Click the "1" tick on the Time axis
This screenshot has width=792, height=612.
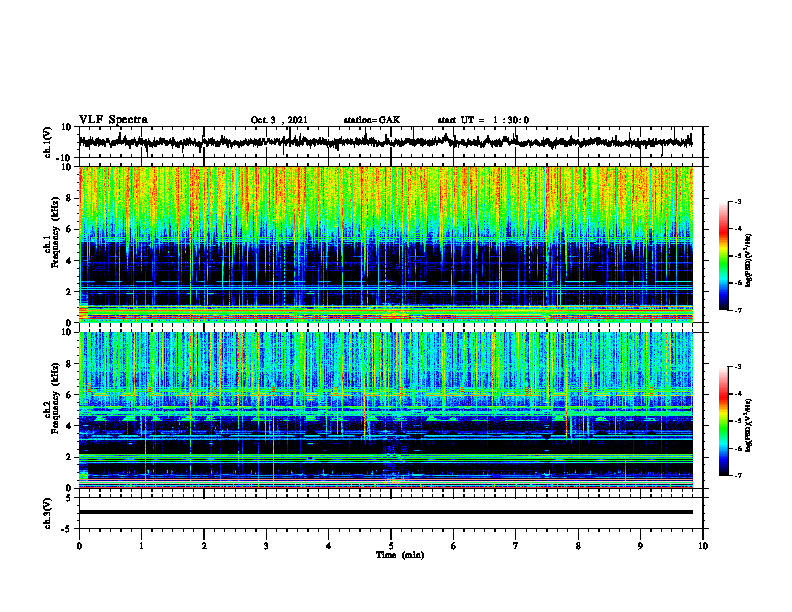141,546
